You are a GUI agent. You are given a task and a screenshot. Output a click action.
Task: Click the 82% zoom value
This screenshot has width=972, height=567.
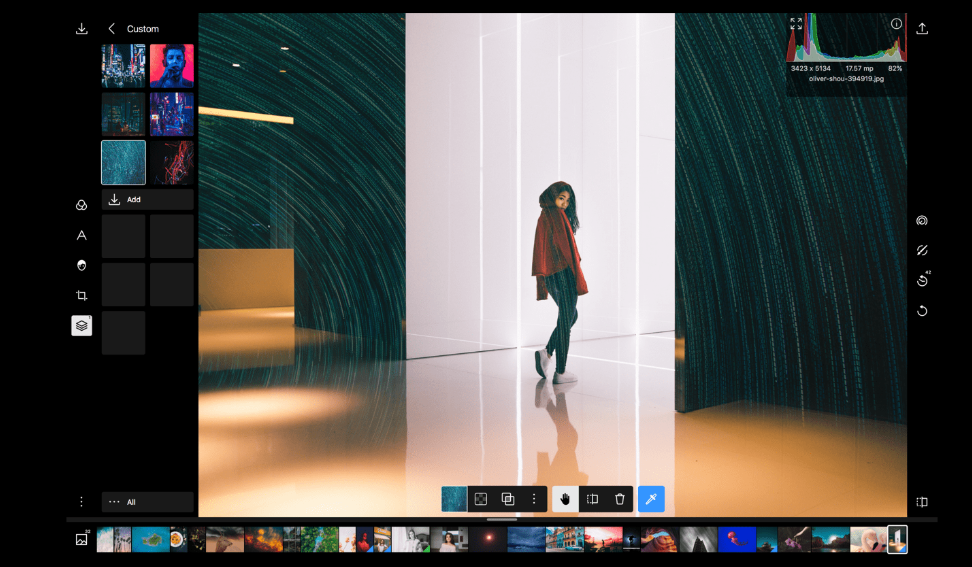[x=895, y=68]
